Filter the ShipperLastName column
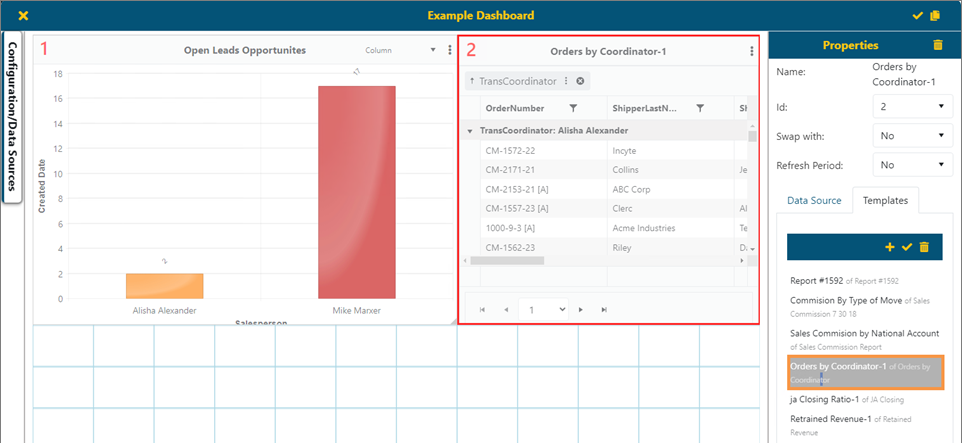The height and width of the screenshot is (443, 962). click(x=700, y=107)
